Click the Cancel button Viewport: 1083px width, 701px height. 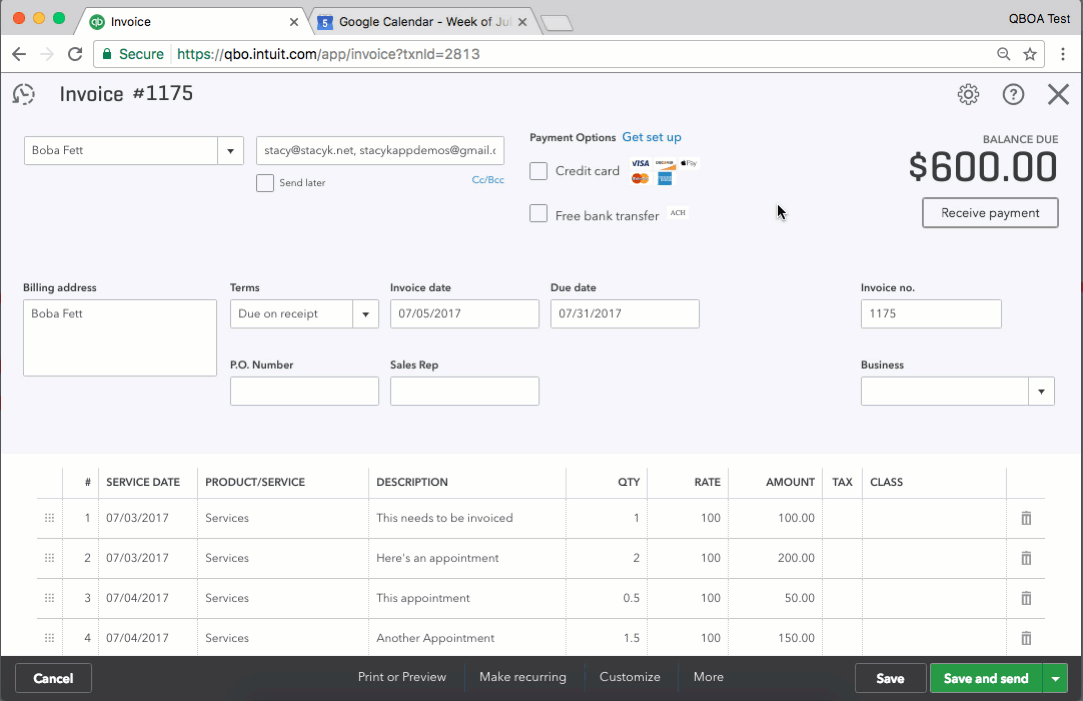[x=53, y=678]
